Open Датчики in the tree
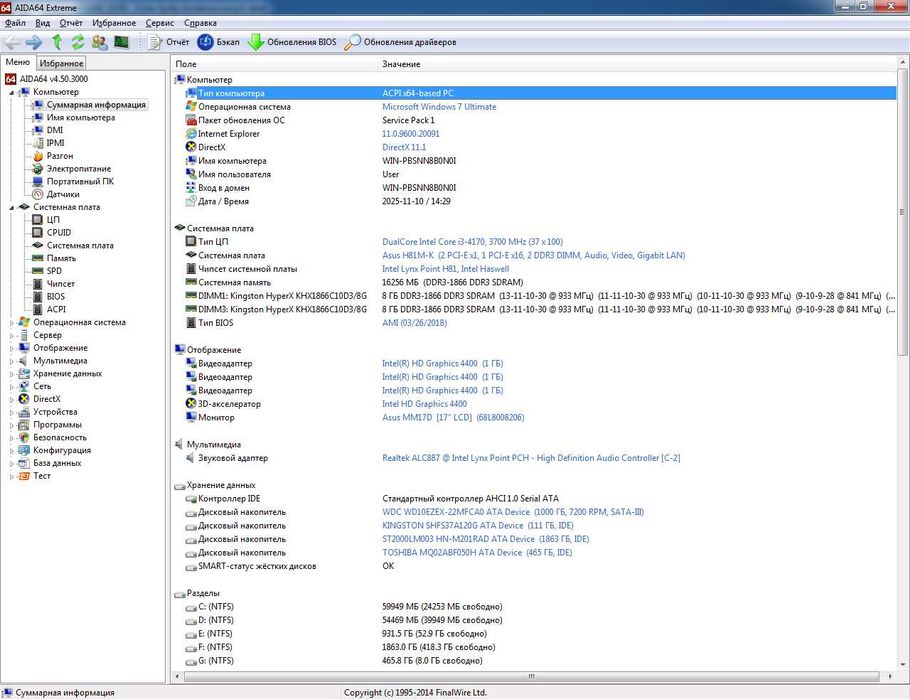The image size is (910, 700). coord(63,194)
